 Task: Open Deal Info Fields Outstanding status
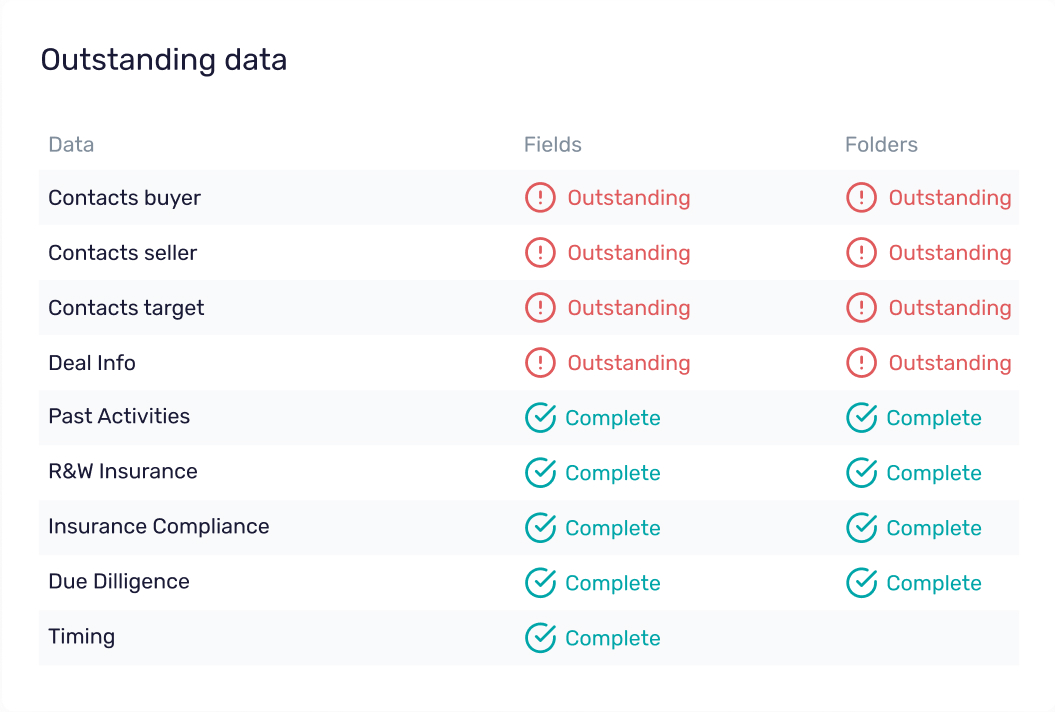628,363
